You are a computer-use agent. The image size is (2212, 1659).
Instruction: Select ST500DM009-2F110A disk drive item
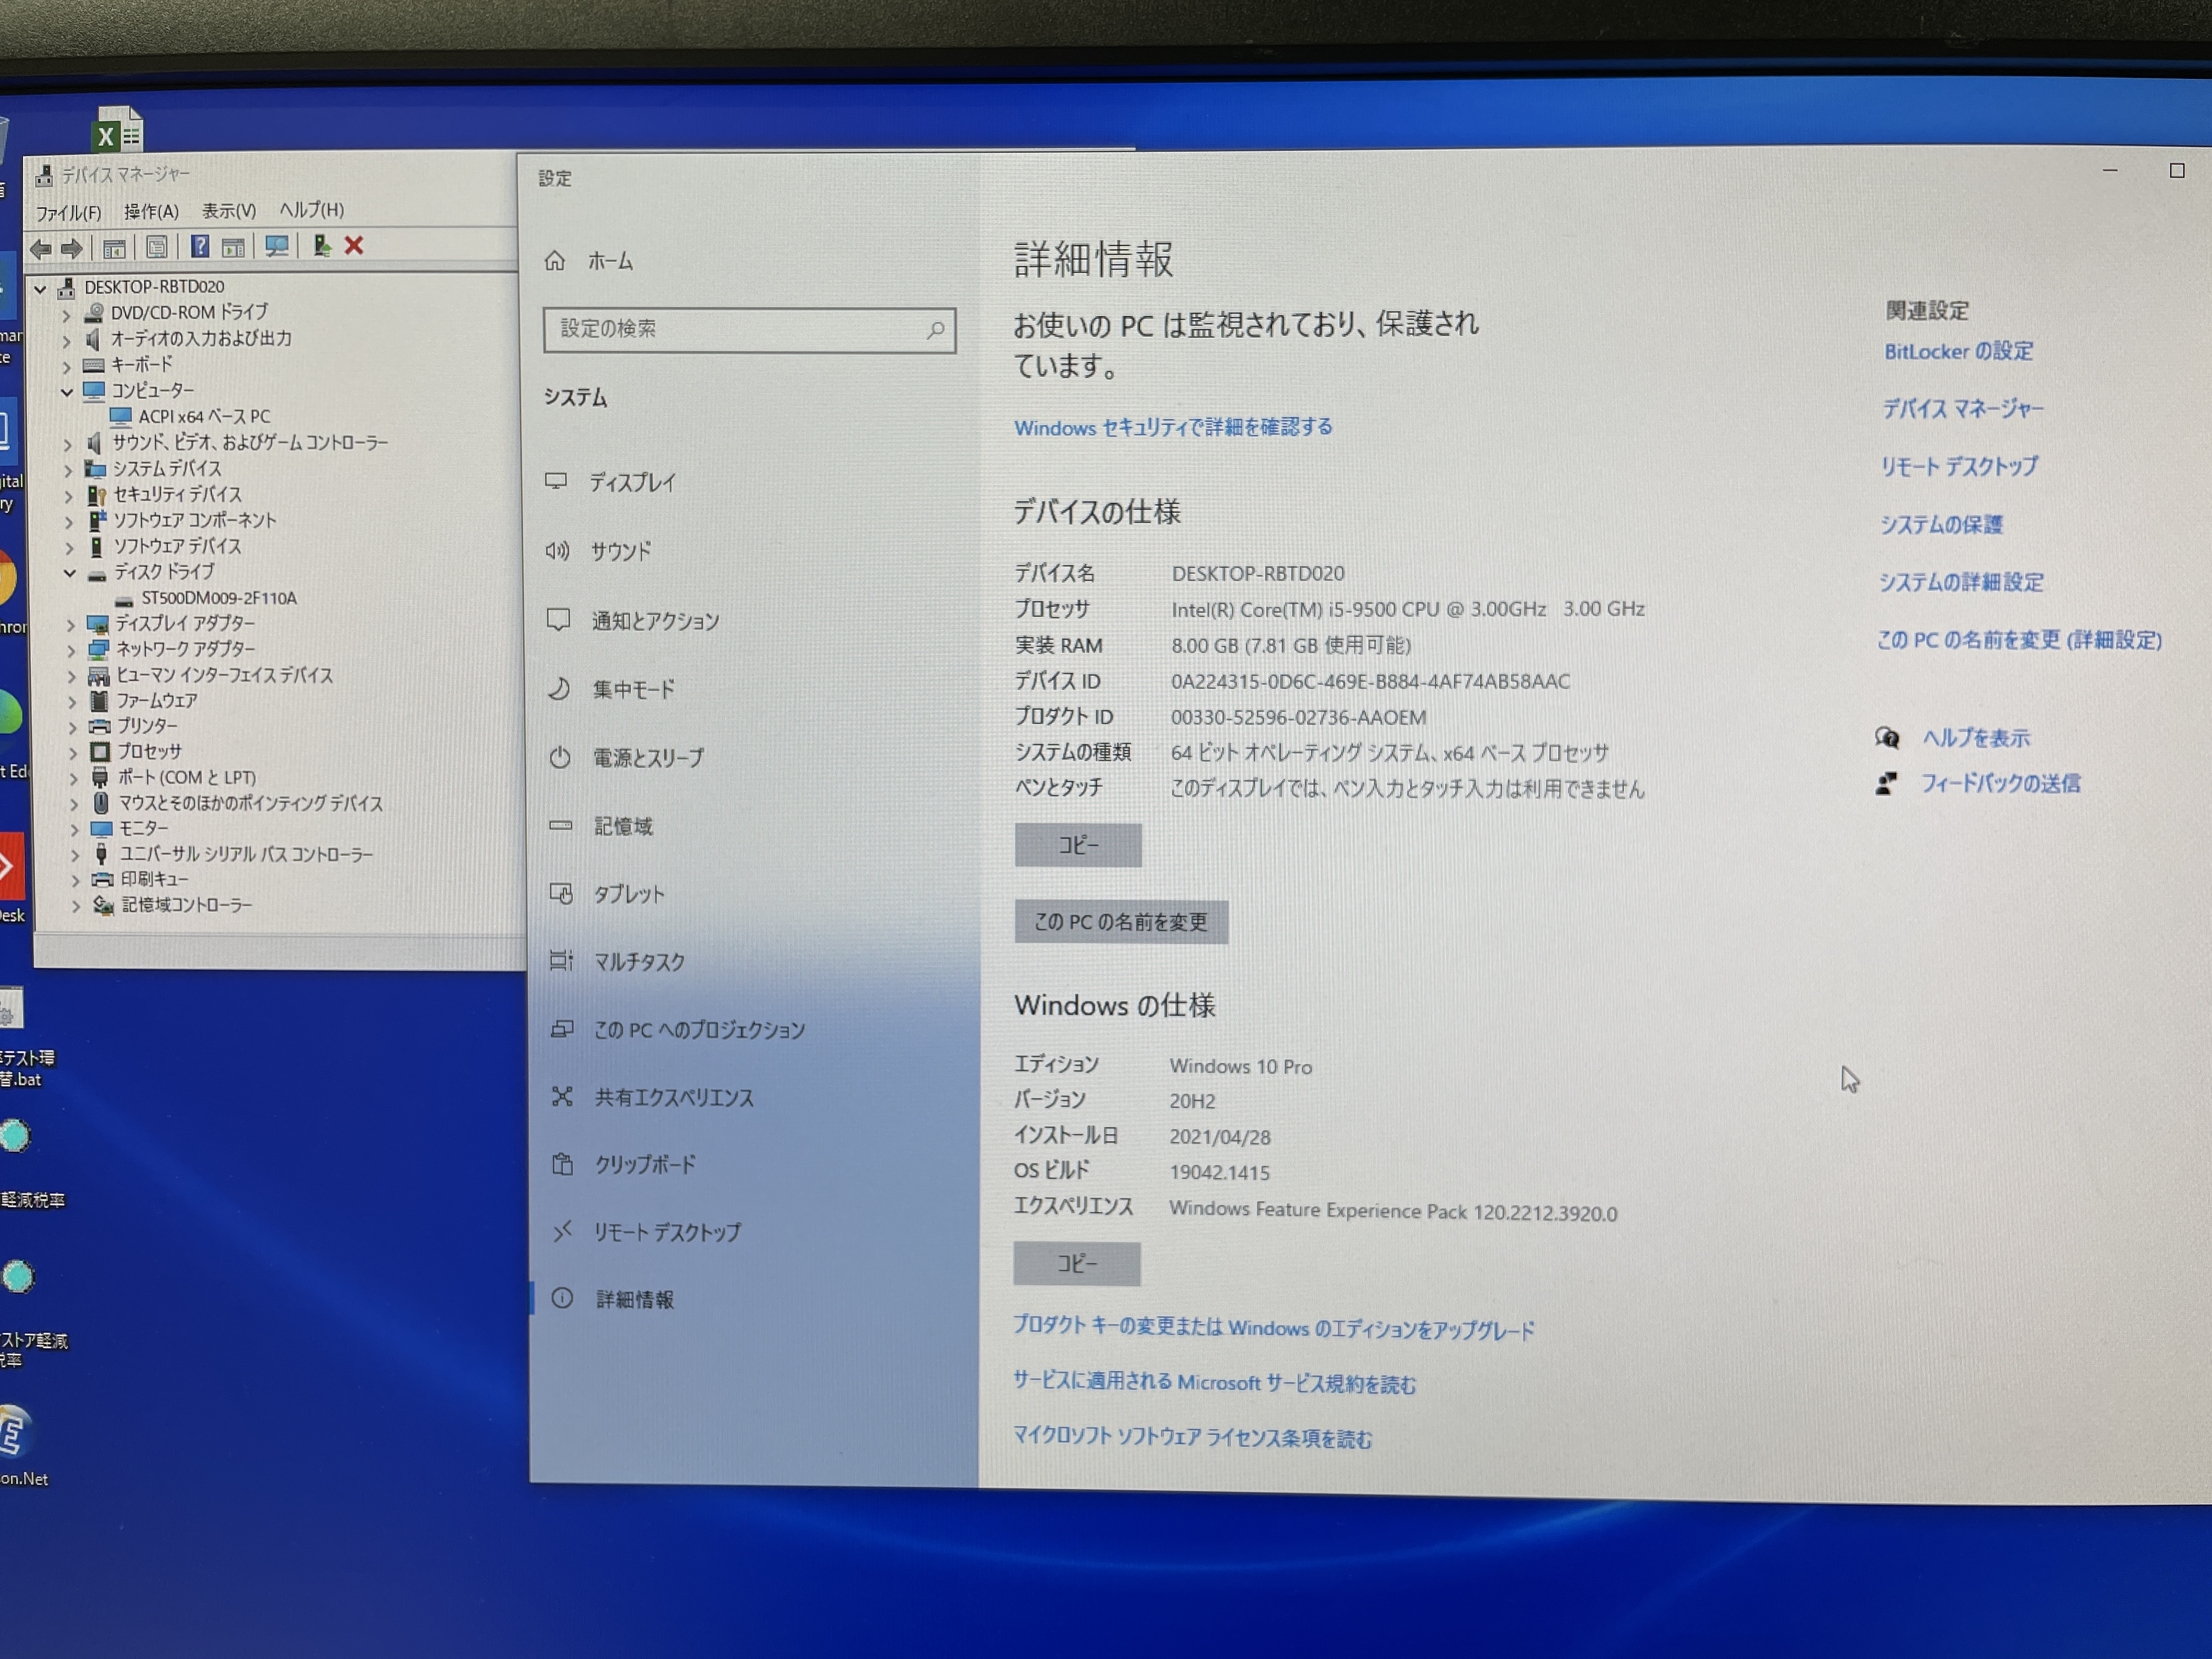pos(218,598)
